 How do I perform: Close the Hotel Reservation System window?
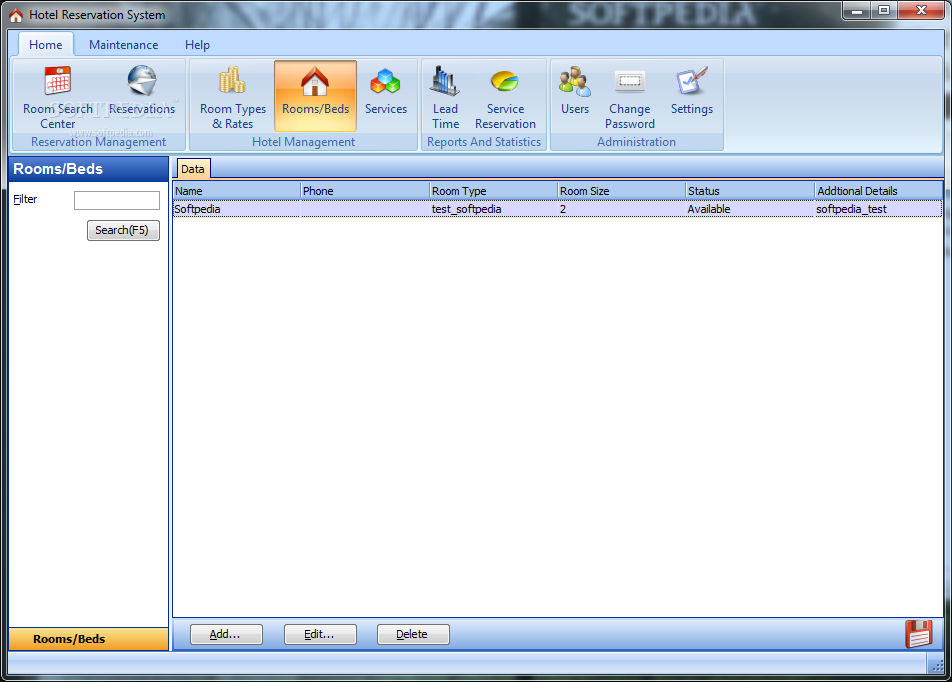(921, 10)
